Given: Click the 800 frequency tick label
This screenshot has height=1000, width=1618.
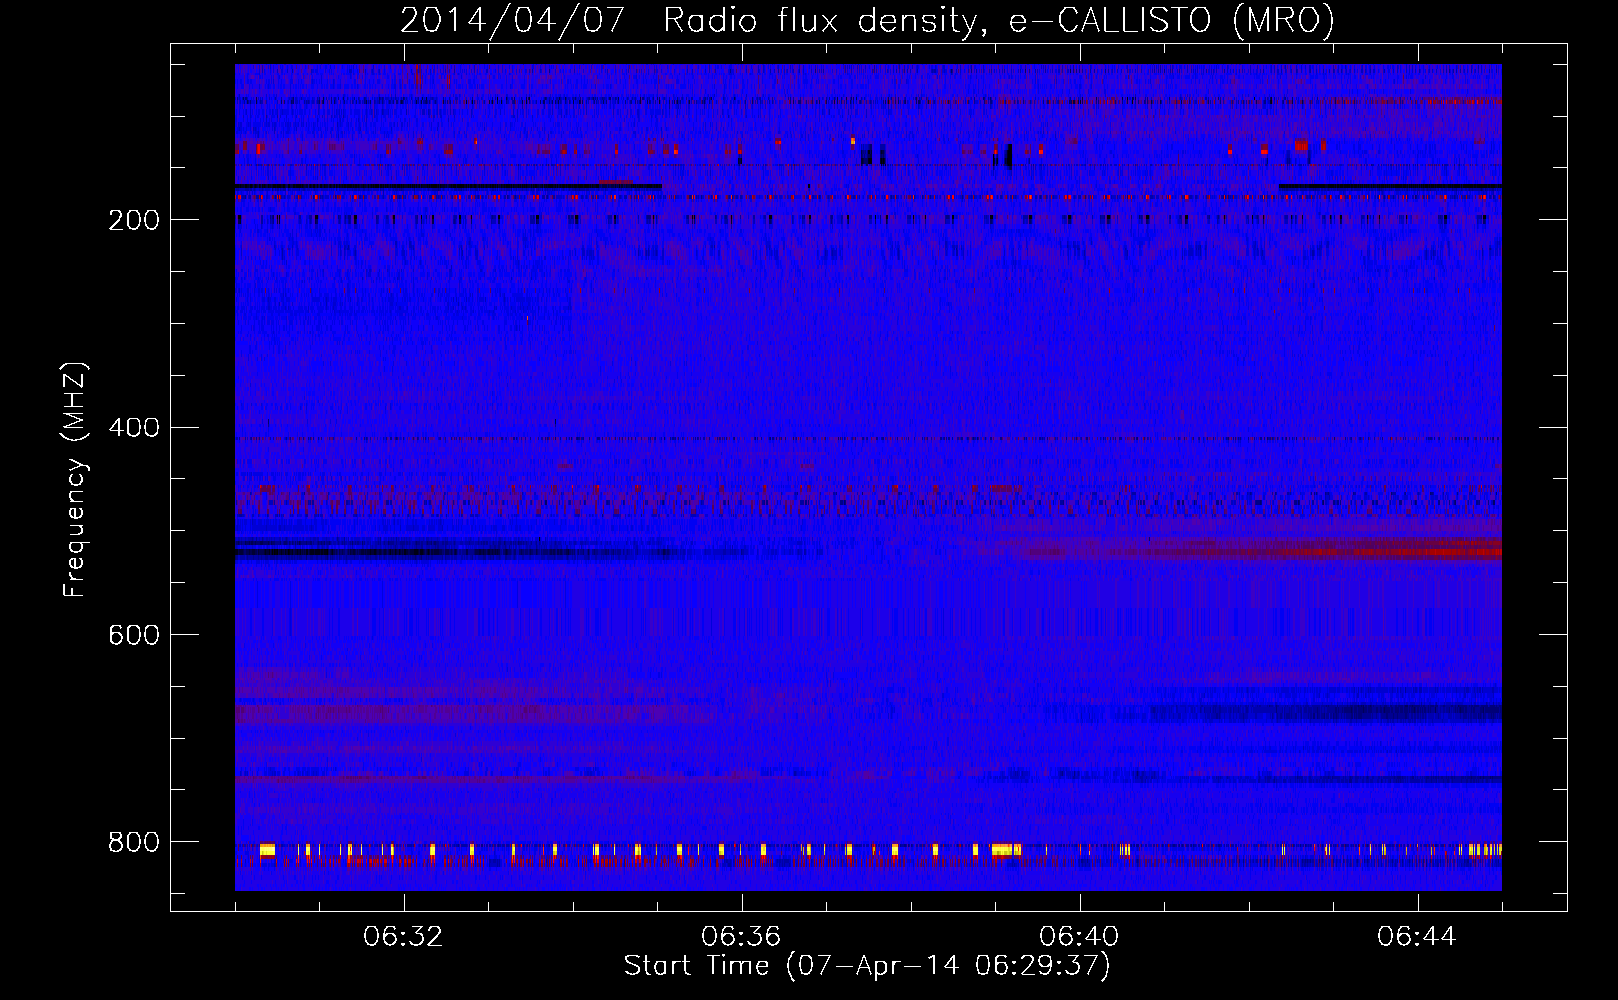Looking at the screenshot, I should click(x=134, y=842).
